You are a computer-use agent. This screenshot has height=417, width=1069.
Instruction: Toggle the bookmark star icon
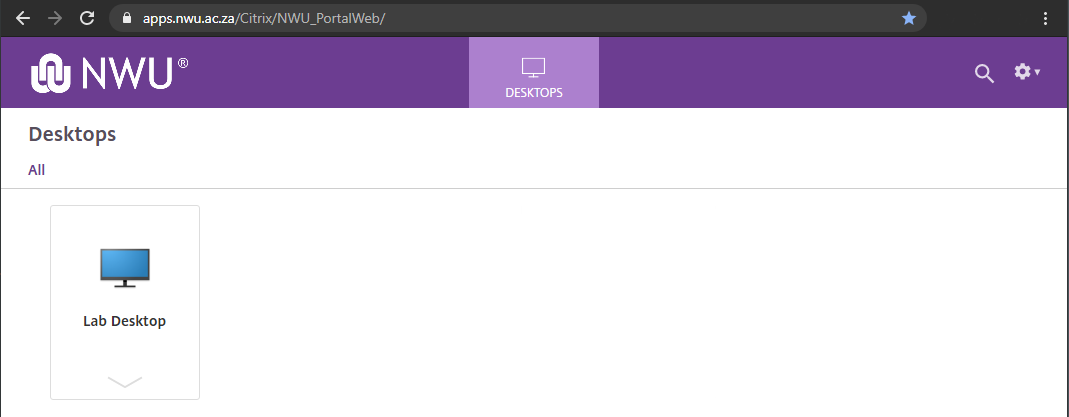coord(909,18)
